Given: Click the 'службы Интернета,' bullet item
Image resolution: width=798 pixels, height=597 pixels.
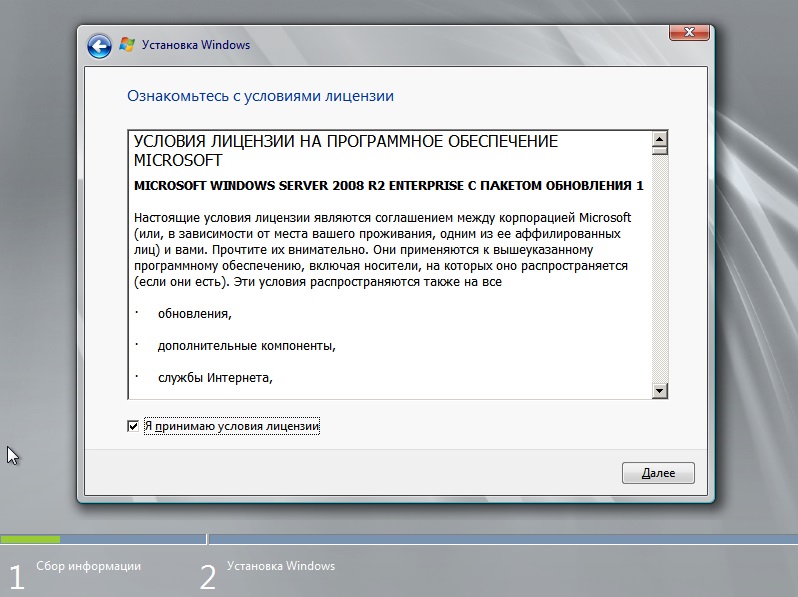Looking at the screenshot, I should (215, 378).
